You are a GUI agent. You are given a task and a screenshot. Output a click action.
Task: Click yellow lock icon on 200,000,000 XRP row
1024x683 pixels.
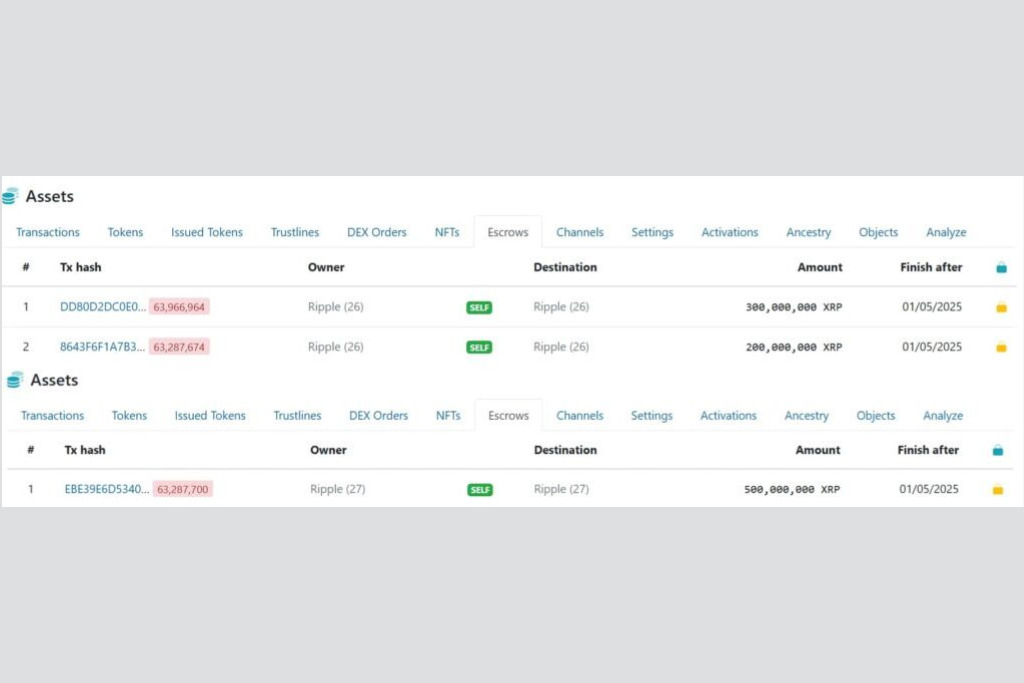pos(1001,347)
